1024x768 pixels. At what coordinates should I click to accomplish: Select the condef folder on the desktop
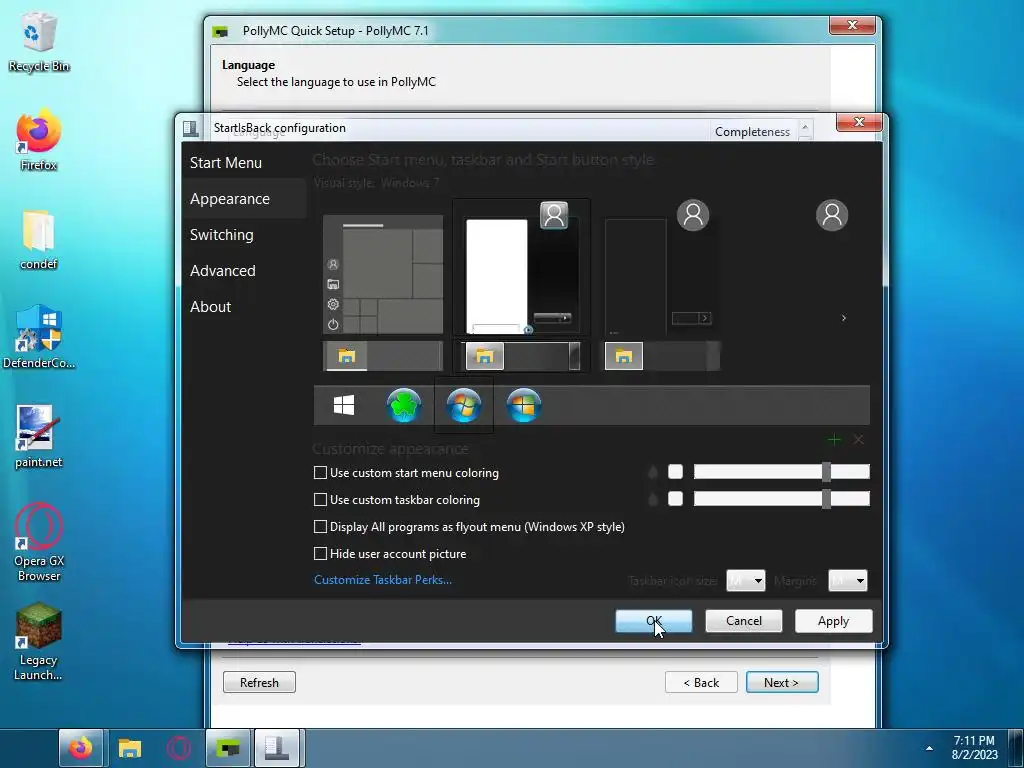tap(39, 240)
